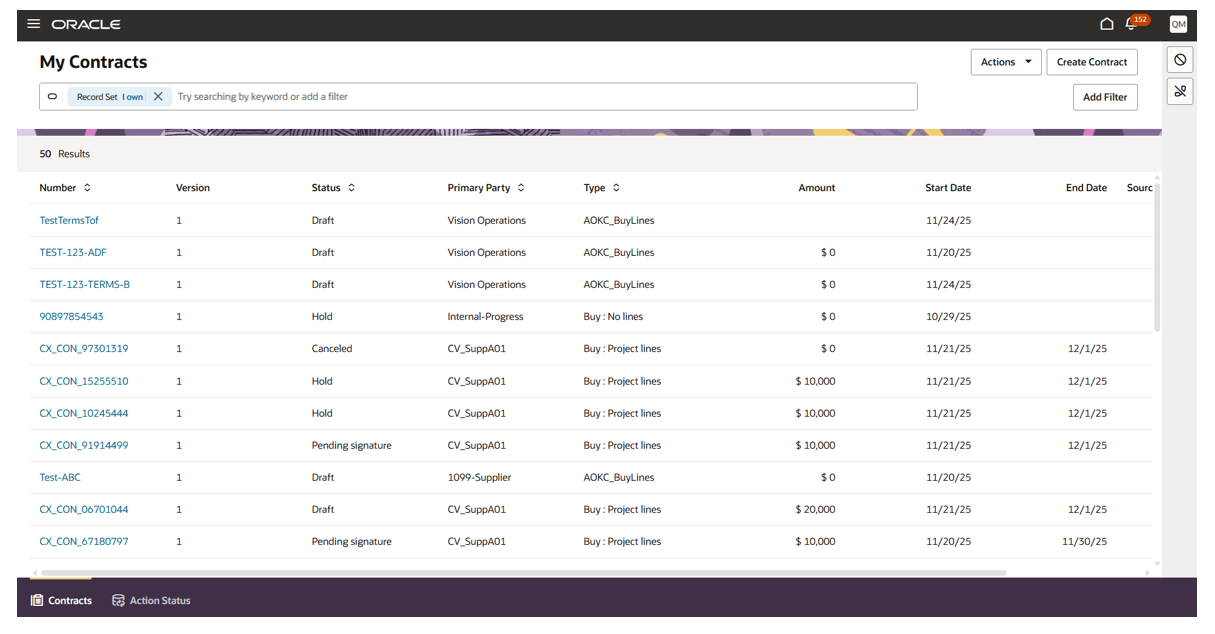
Task: Click Hold status for 90897854543
Action: tap(322, 316)
